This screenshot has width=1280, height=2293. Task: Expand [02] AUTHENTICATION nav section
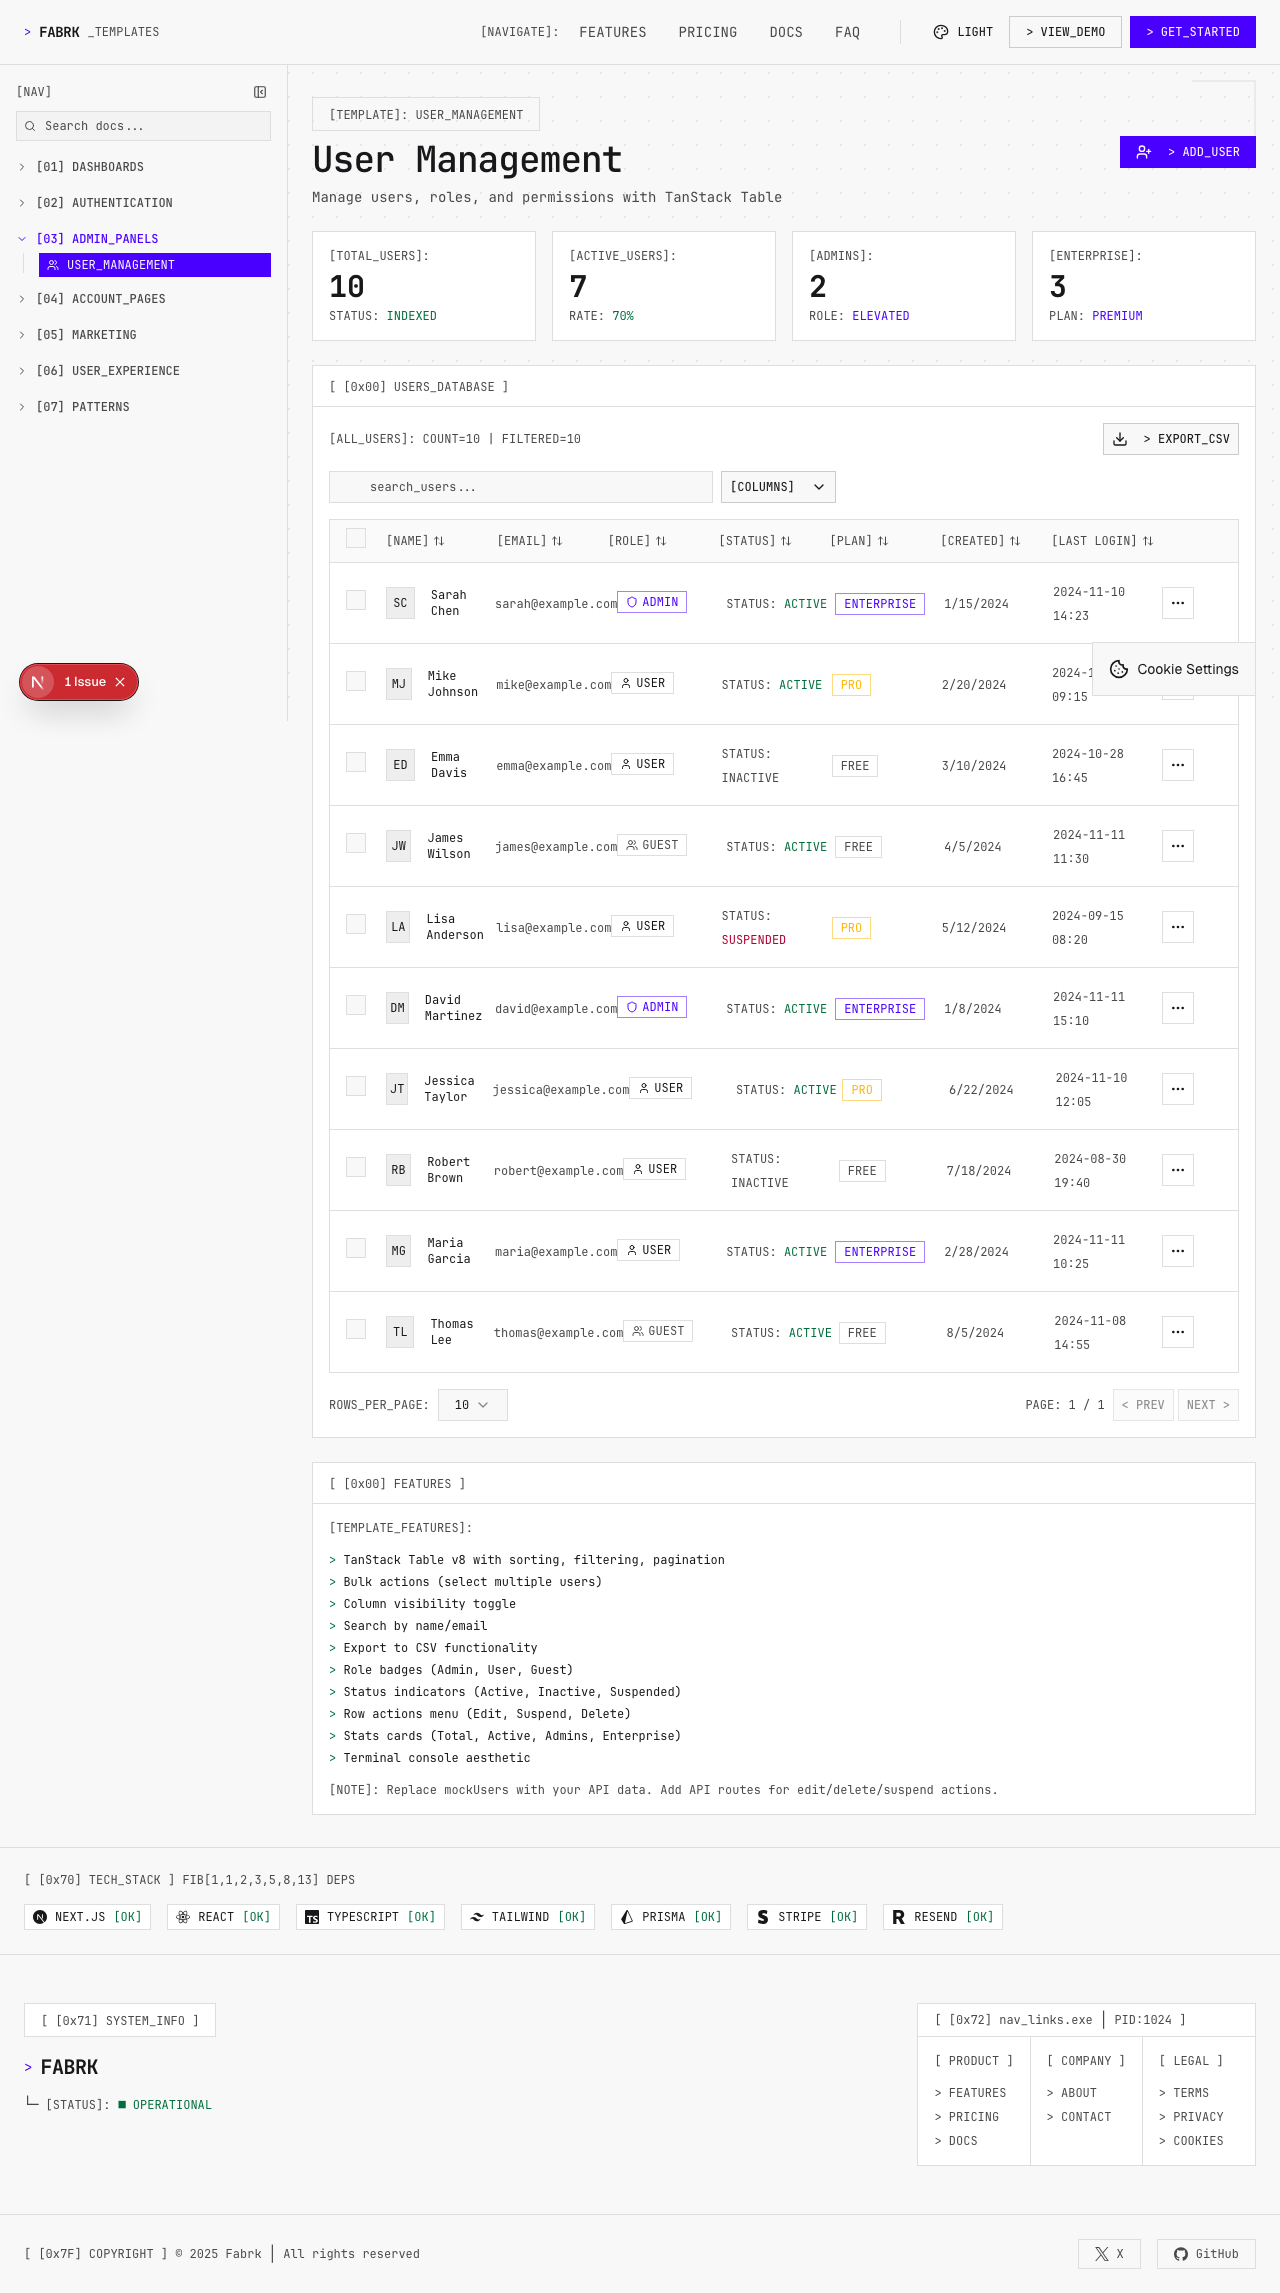coord(144,203)
